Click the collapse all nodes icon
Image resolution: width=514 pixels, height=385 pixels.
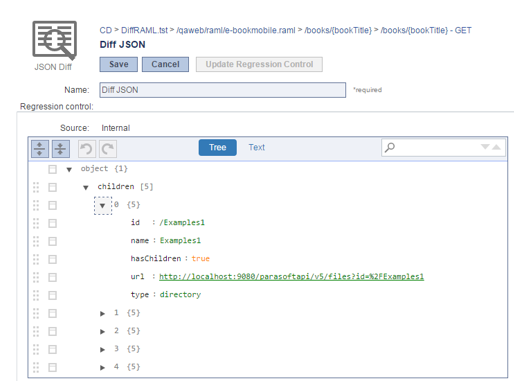click(x=61, y=149)
